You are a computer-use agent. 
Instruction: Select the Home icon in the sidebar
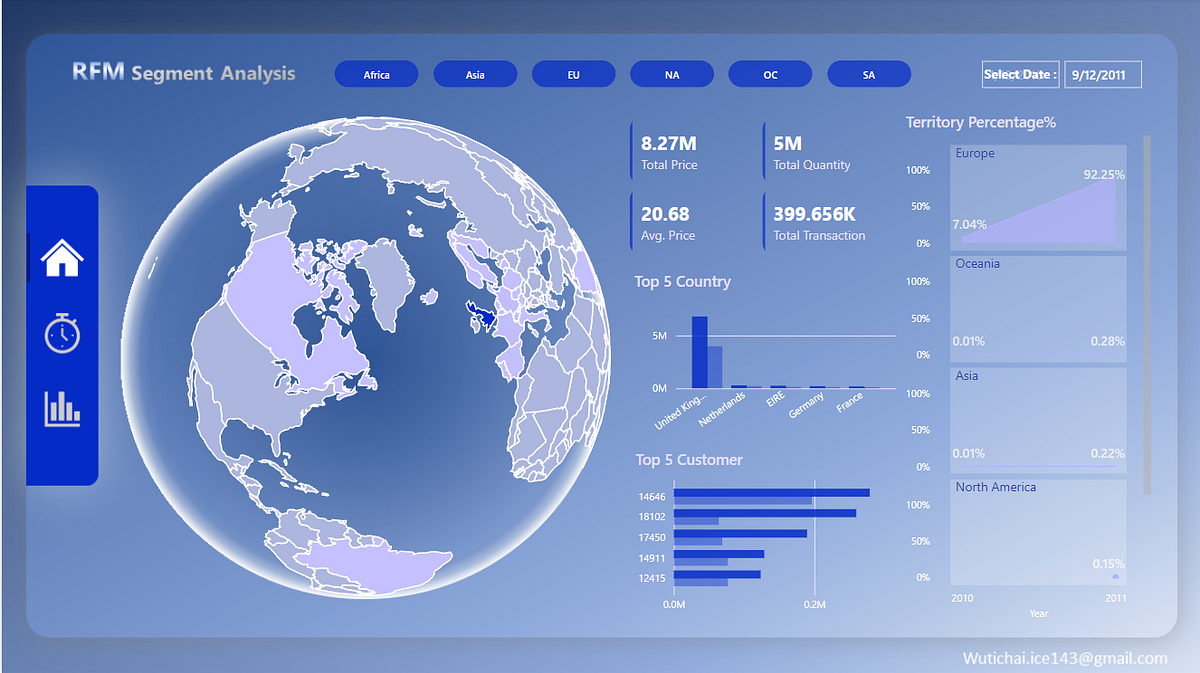(x=62, y=256)
